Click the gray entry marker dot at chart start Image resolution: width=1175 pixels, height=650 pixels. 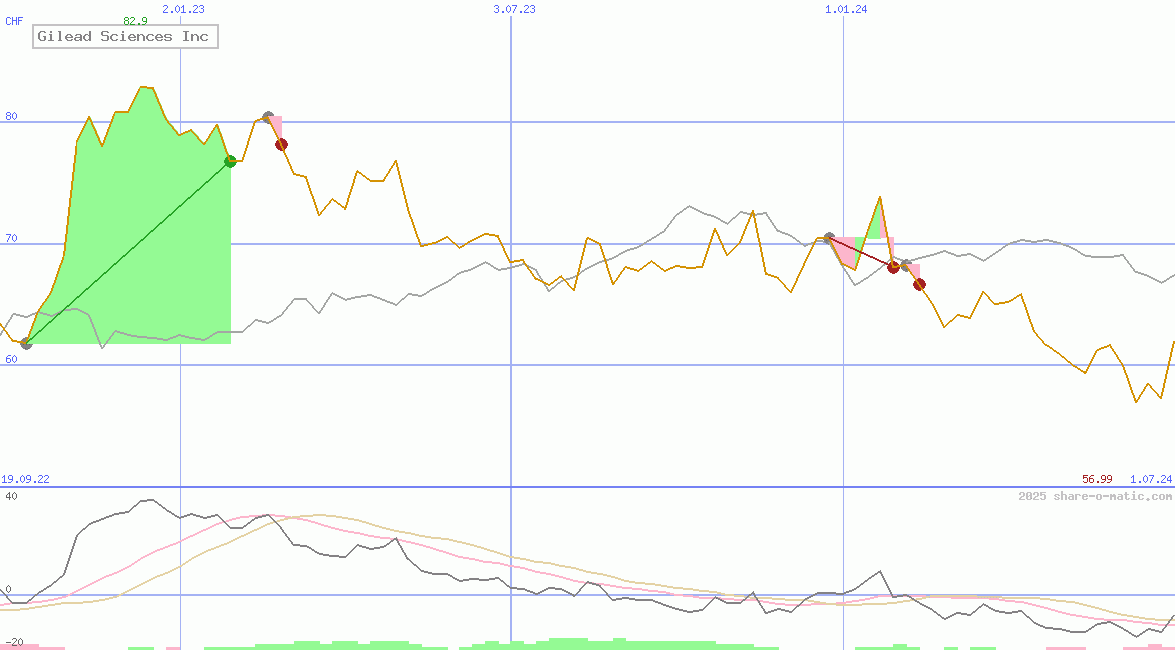click(x=26, y=343)
